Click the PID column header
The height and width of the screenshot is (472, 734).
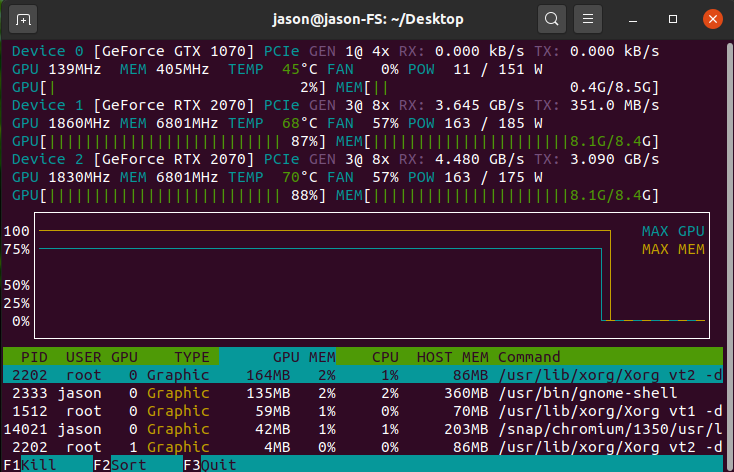coord(34,357)
